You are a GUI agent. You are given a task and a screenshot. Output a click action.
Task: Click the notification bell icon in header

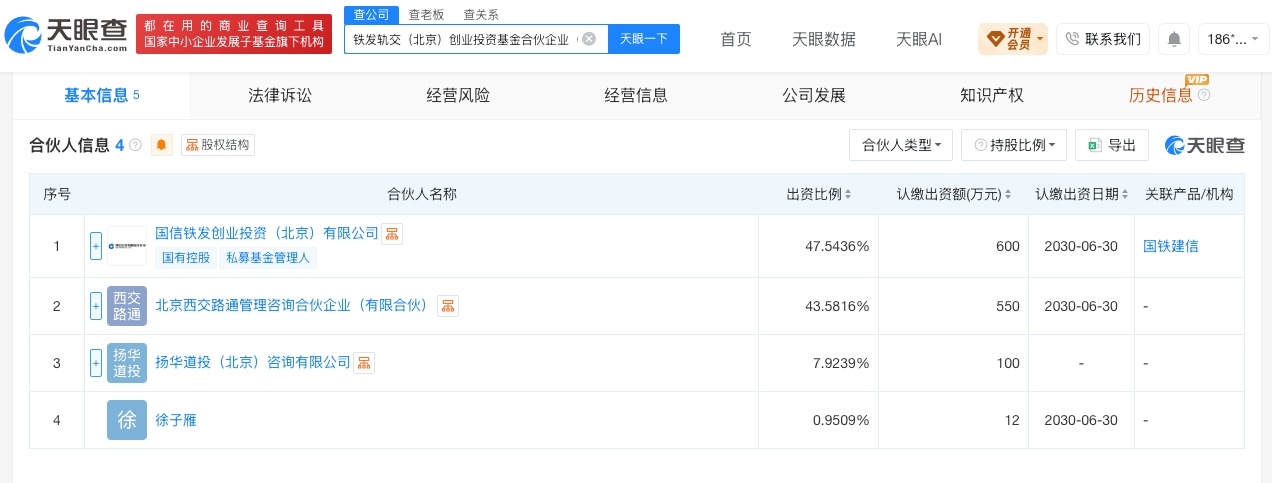[x=1174, y=39]
